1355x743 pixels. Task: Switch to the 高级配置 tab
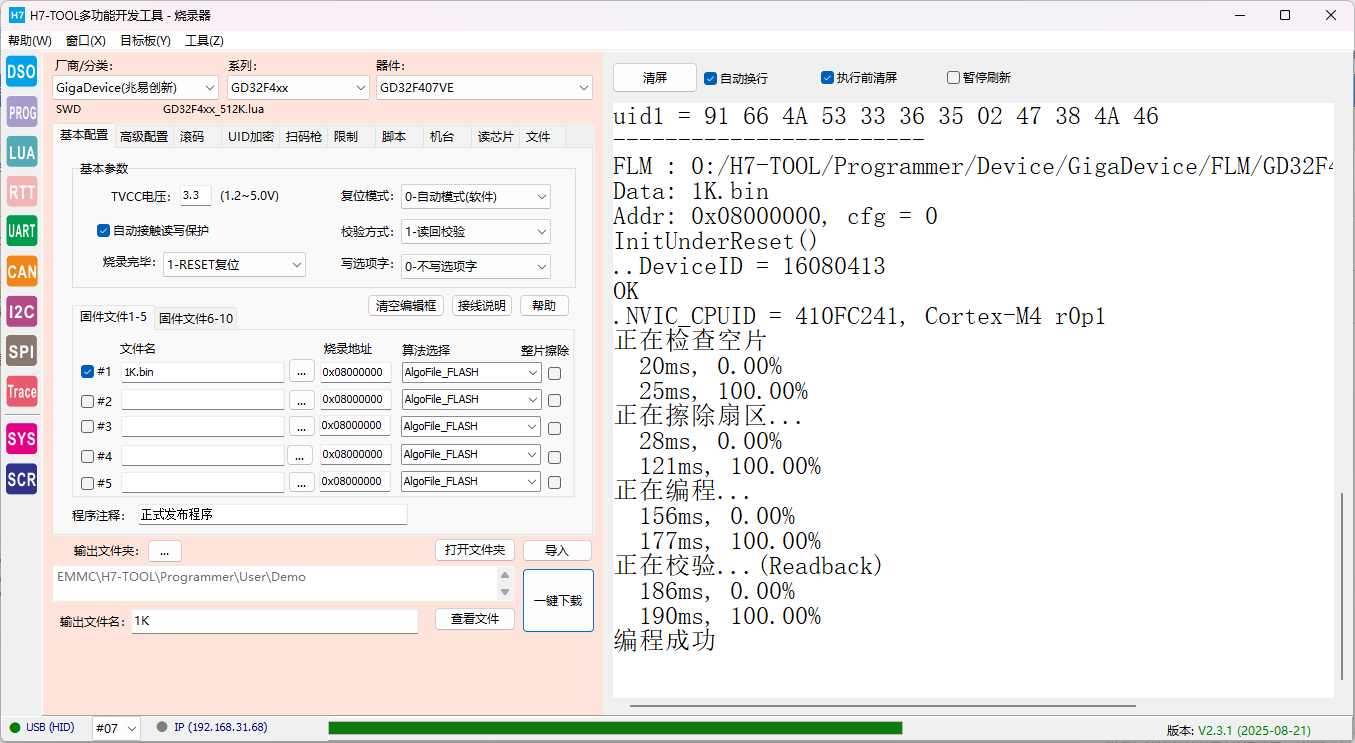click(144, 137)
